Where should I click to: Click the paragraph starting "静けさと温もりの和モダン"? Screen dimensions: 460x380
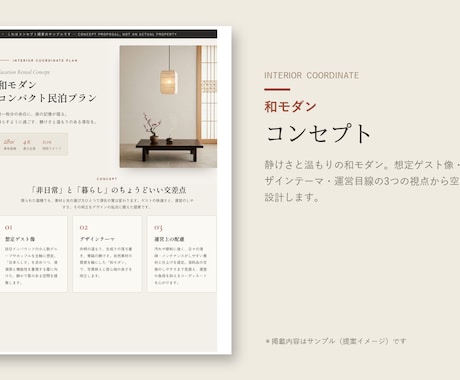click(362, 181)
